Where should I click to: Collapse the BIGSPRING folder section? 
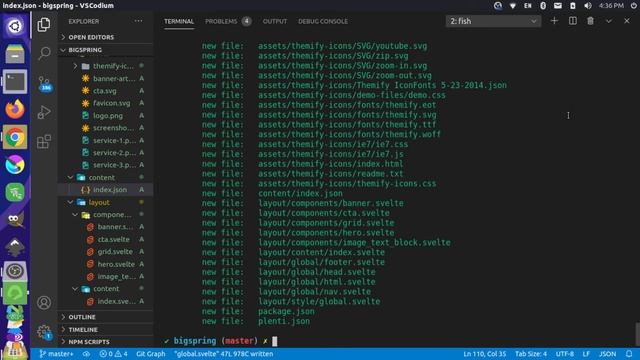click(x=106, y=50)
